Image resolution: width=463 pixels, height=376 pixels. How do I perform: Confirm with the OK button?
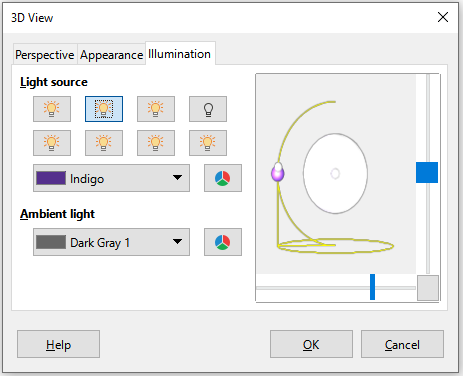(311, 344)
